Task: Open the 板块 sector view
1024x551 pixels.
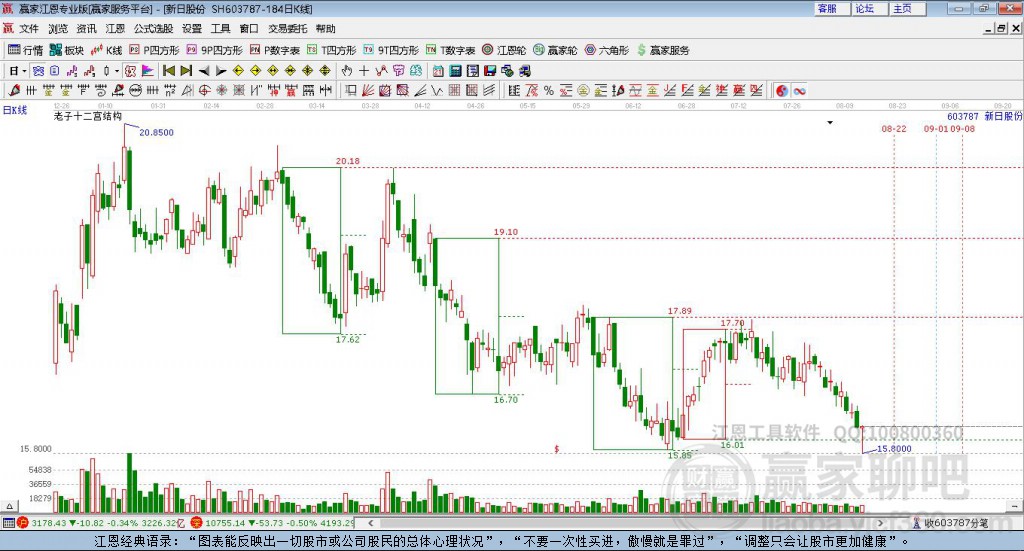Action: 67,50
